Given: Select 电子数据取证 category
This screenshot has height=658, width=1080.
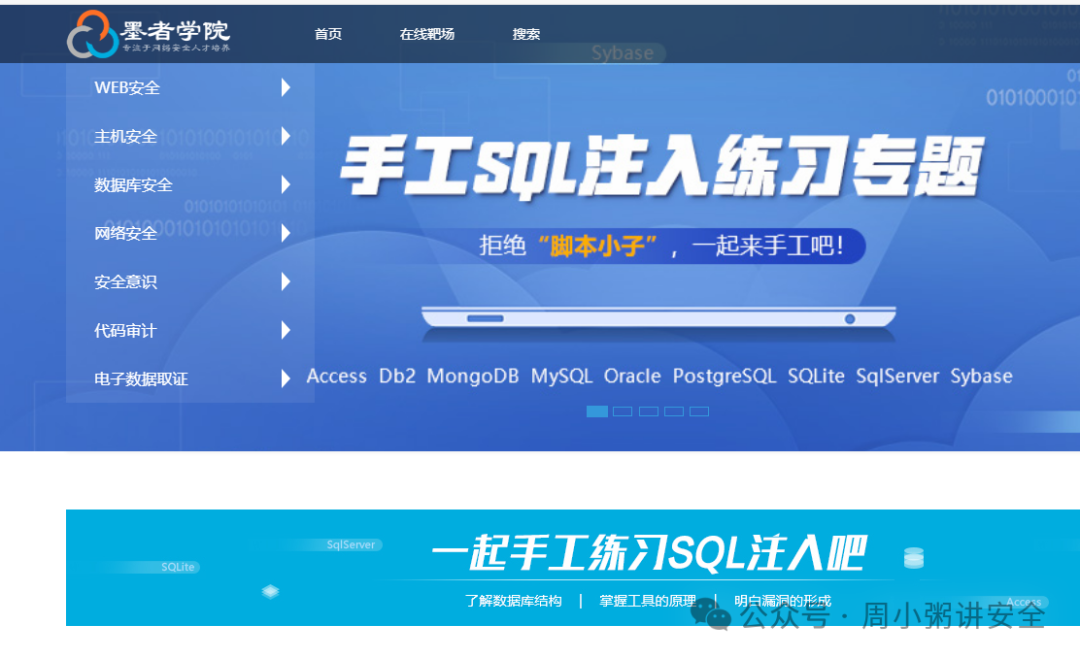Looking at the screenshot, I should 141,379.
